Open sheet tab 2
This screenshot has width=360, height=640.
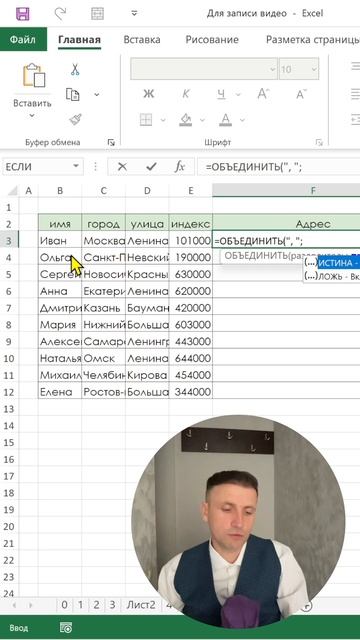96,604
